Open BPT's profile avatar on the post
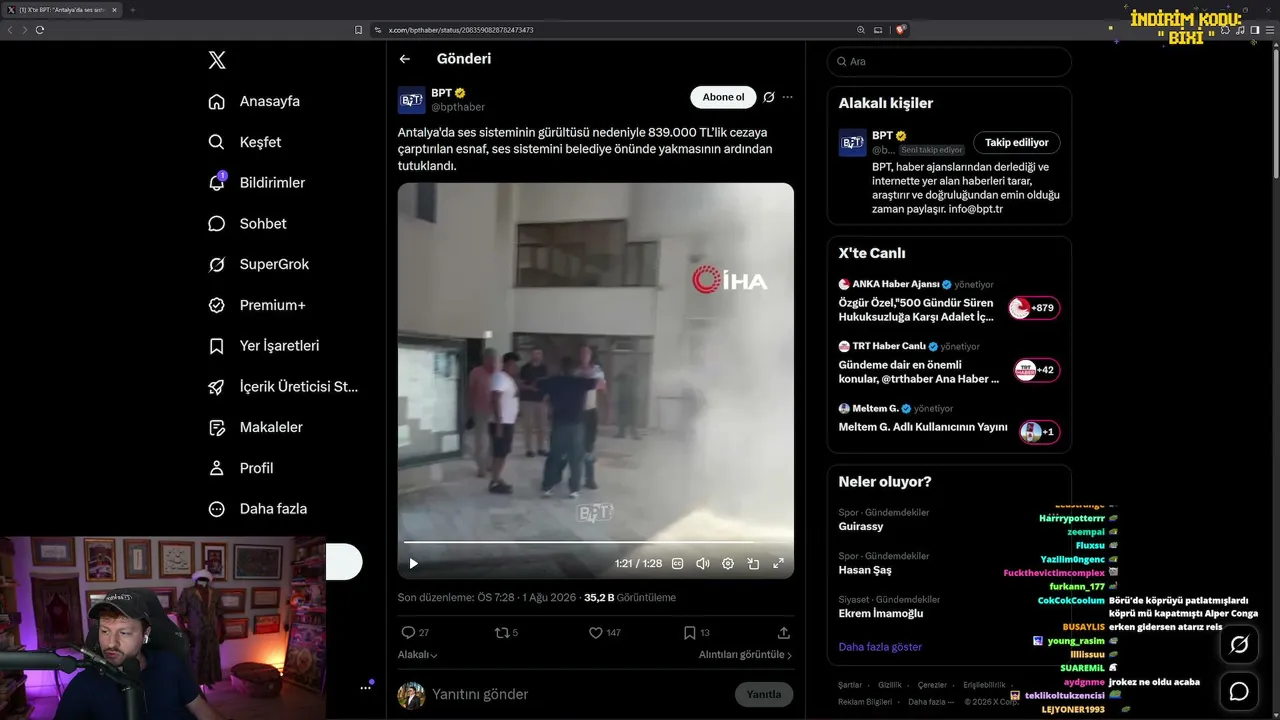 pos(411,100)
